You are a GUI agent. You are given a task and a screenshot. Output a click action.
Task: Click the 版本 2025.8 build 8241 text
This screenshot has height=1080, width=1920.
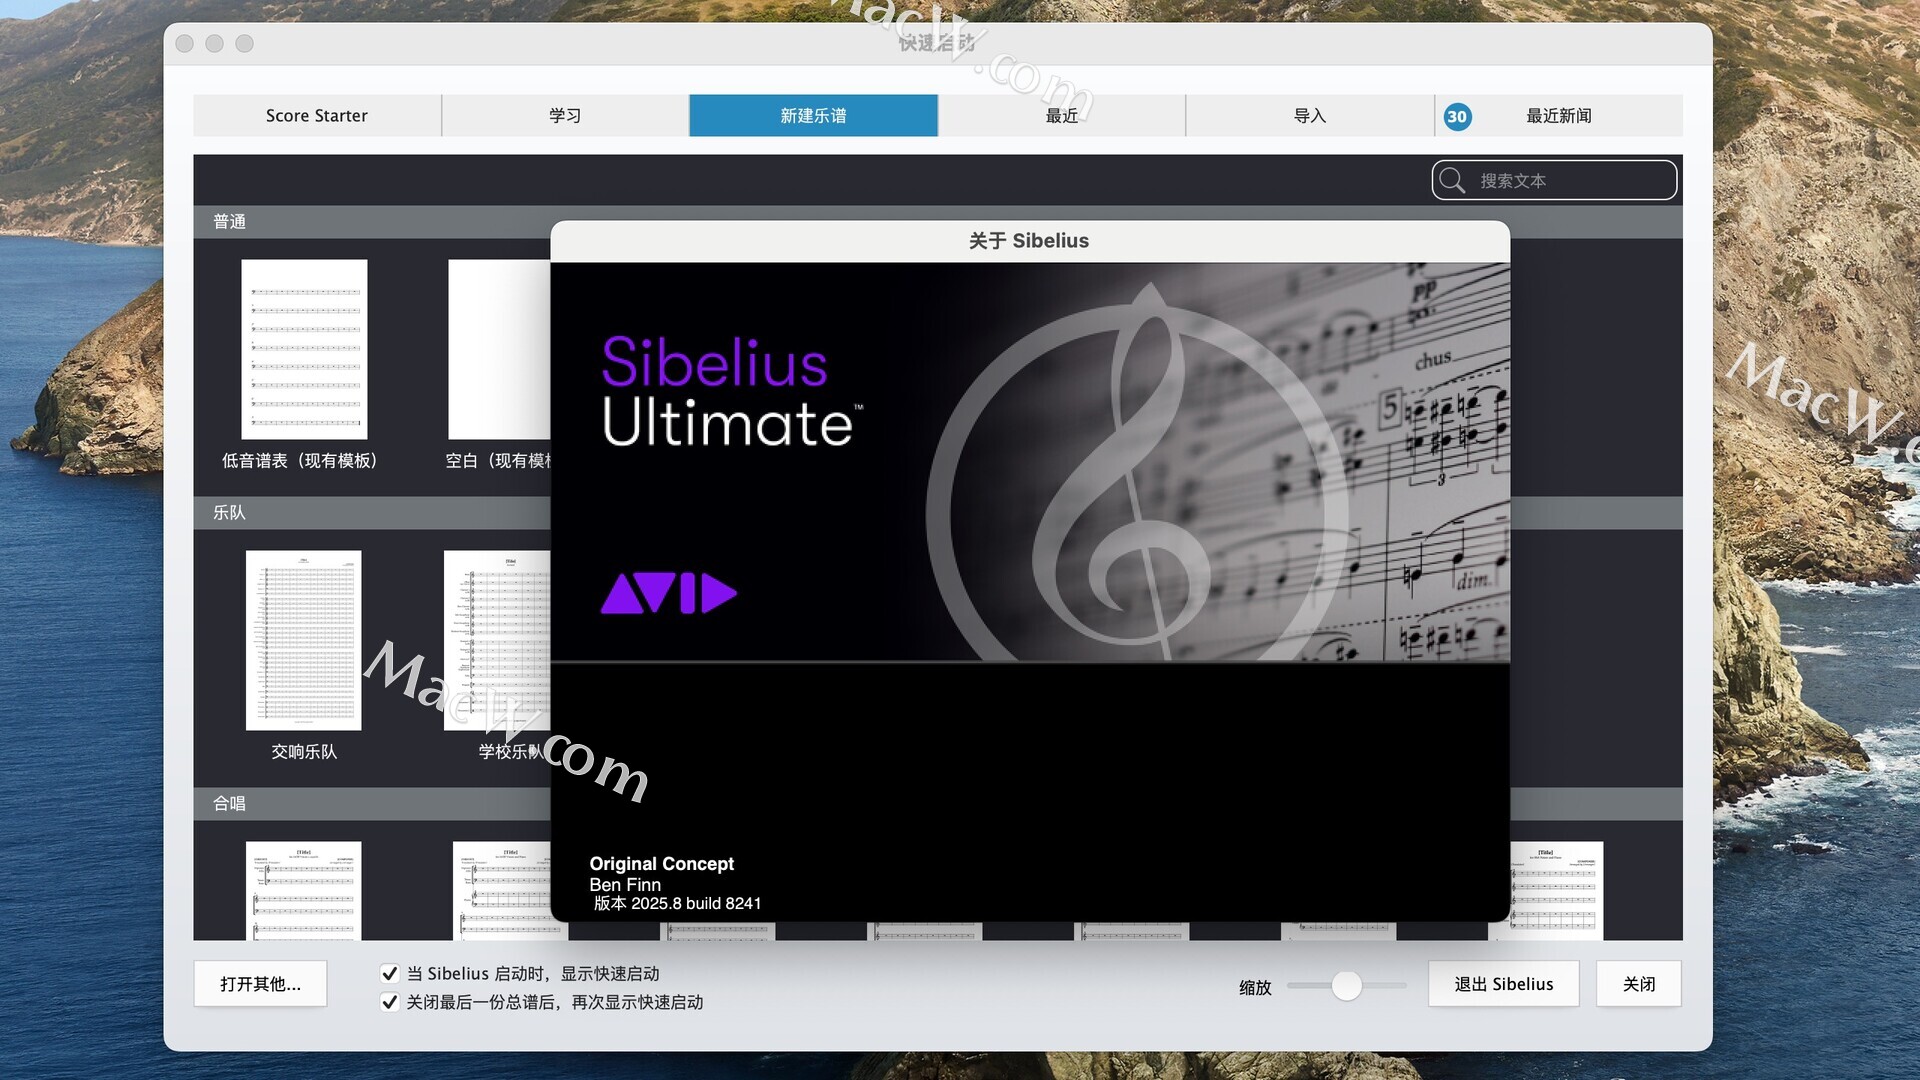click(677, 903)
